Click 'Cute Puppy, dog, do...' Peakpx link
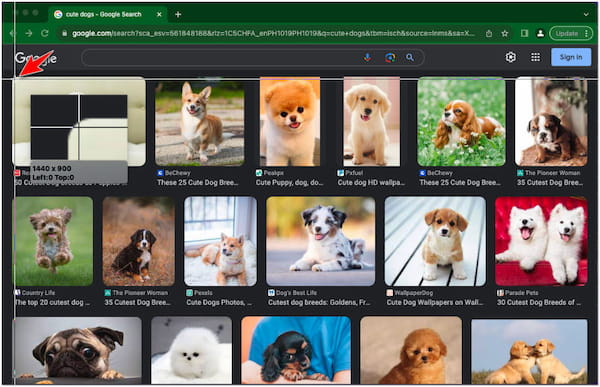The width and height of the screenshot is (600, 387). coord(289,183)
